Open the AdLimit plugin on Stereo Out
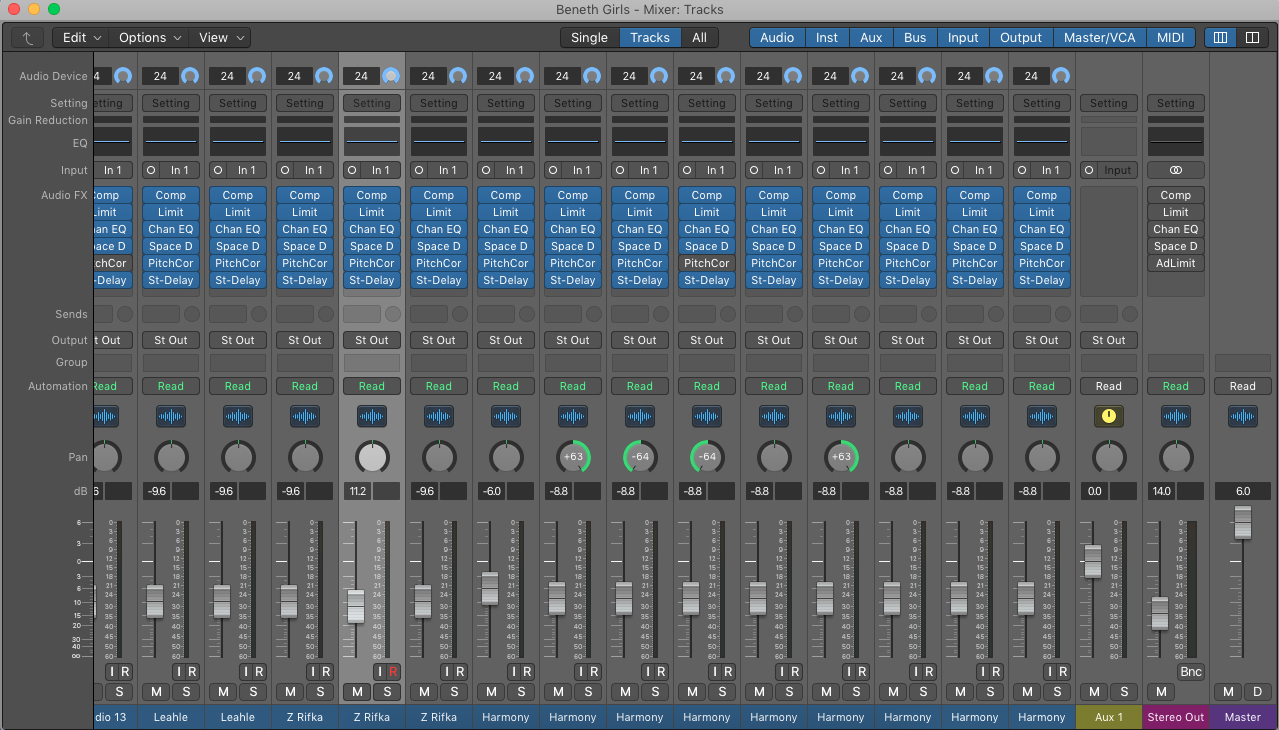This screenshot has width=1279, height=730. pyautogui.click(x=1175, y=264)
